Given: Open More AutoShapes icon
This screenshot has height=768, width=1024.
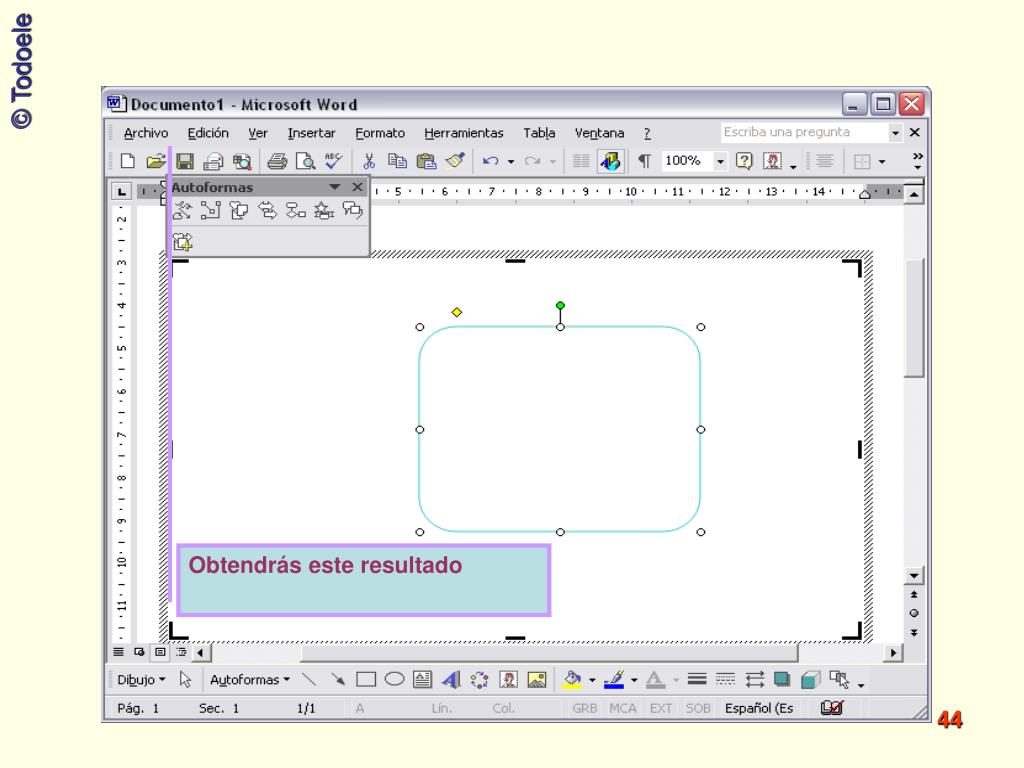Looking at the screenshot, I should point(183,242).
